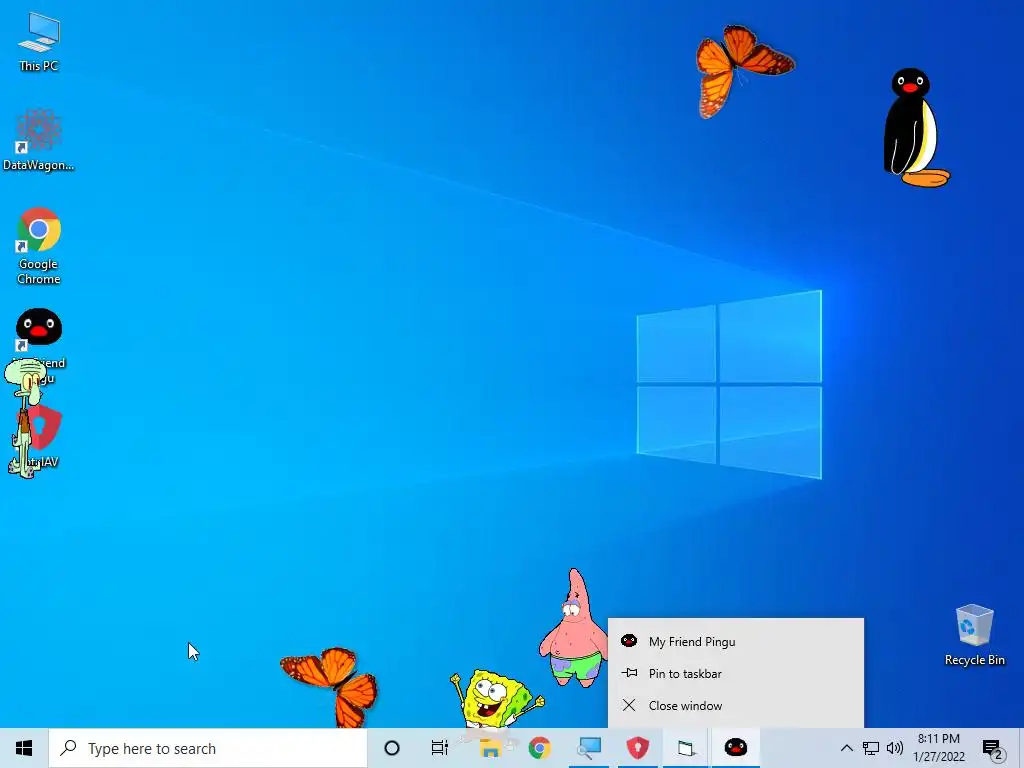Open the clock showing 8:11 PM
The height and width of the screenshot is (768, 1024).
coord(939,748)
